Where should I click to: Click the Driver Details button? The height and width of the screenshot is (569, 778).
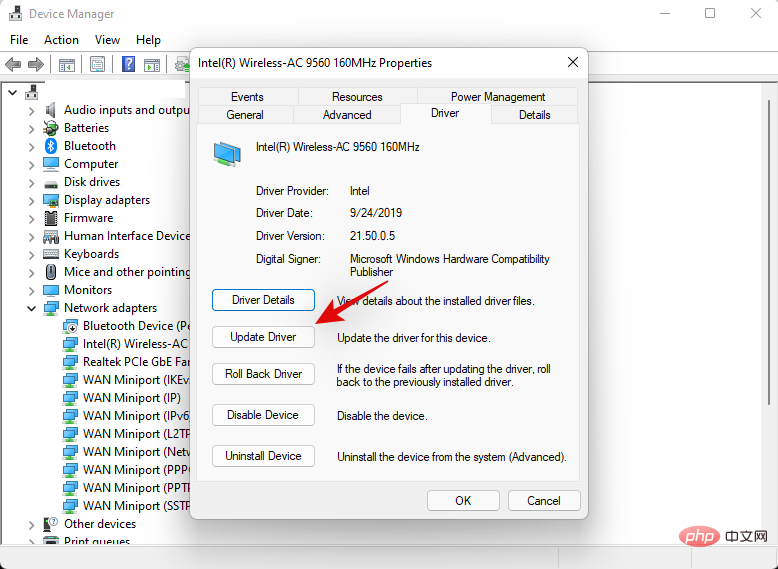pyautogui.click(x=263, y=300)
